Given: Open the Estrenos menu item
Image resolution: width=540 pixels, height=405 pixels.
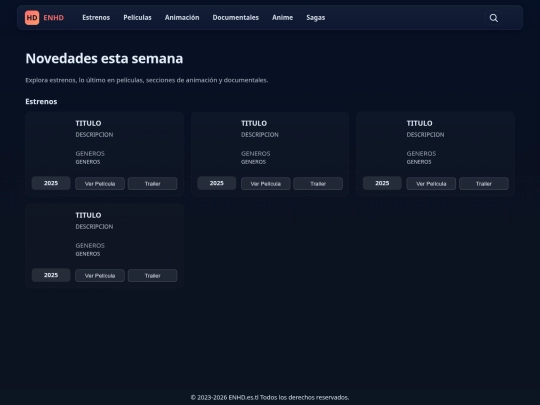Looking at the screenshot, I should (96, 18).
